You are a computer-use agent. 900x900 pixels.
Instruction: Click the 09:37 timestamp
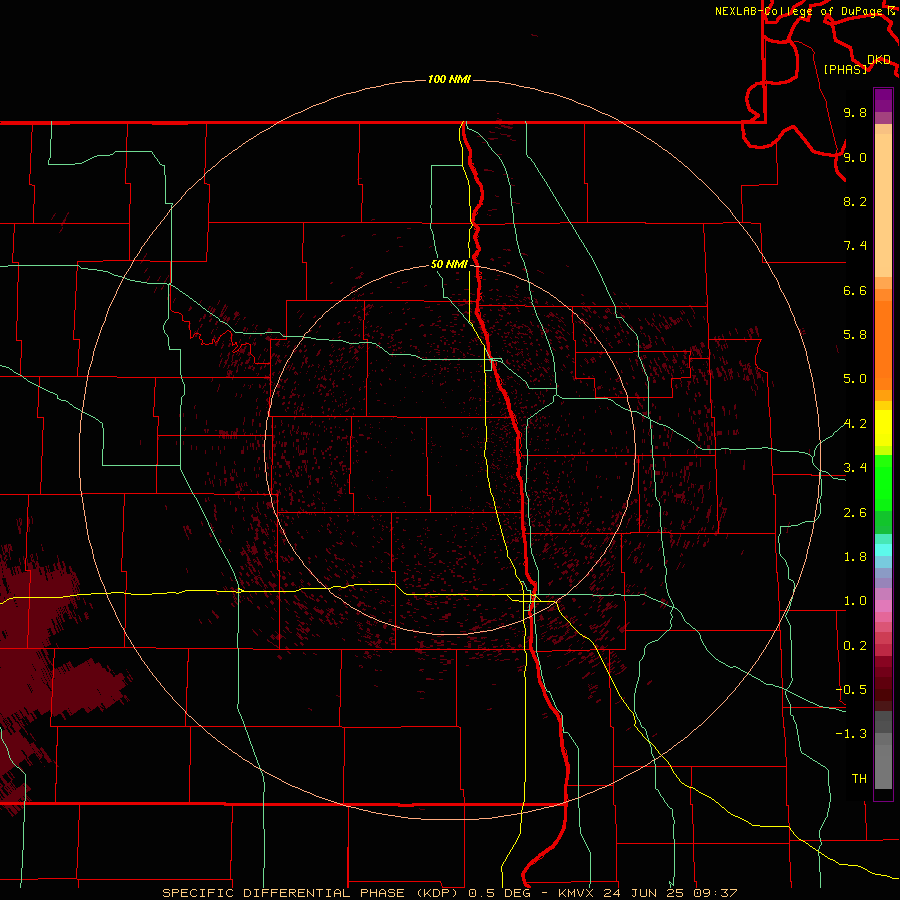(716, 893)
